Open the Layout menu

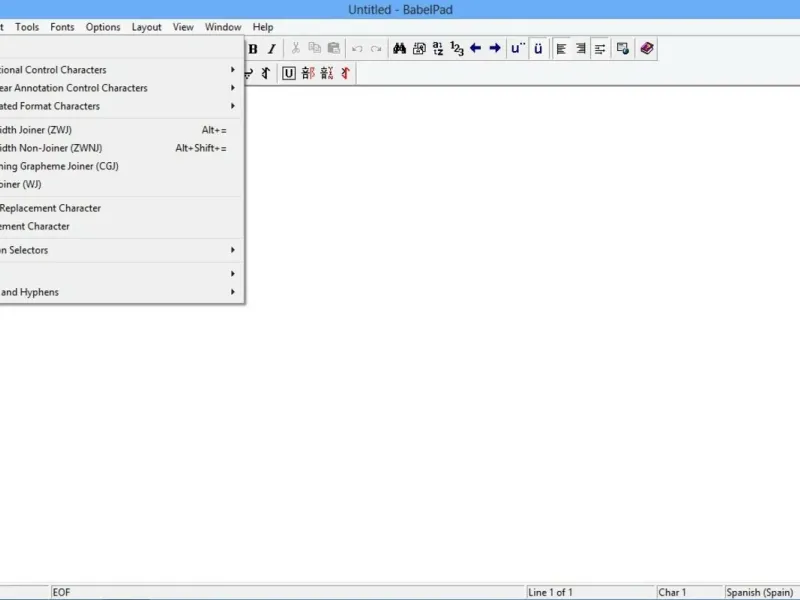[x=146, y=27]
